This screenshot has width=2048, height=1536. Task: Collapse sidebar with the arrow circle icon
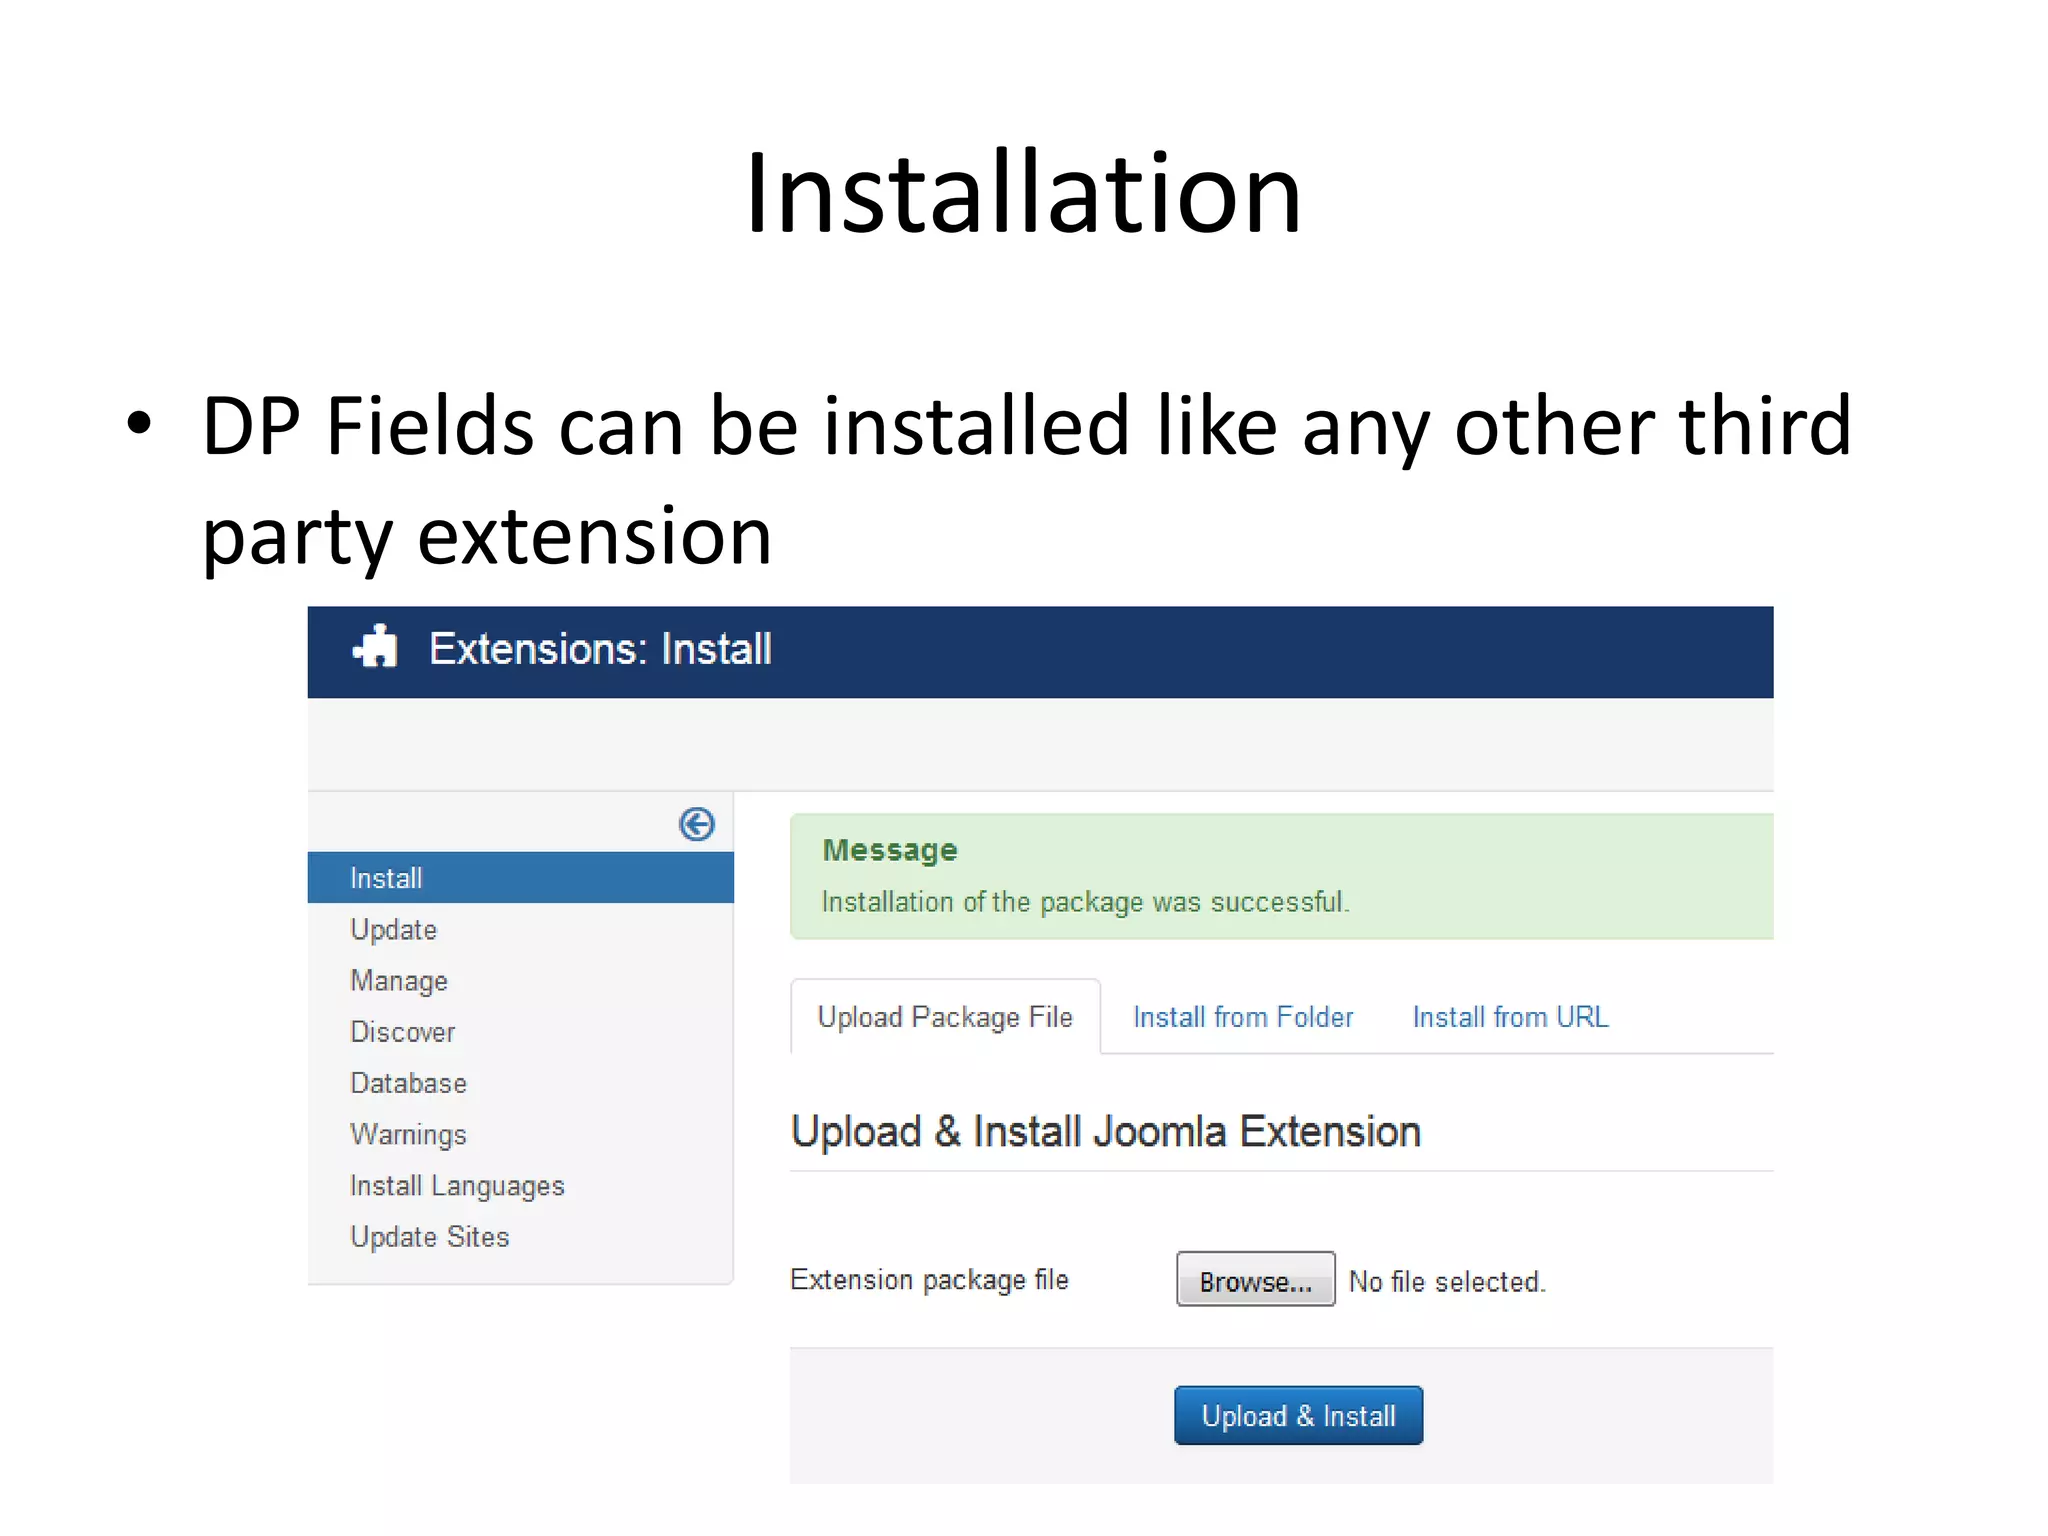[697, 824]
